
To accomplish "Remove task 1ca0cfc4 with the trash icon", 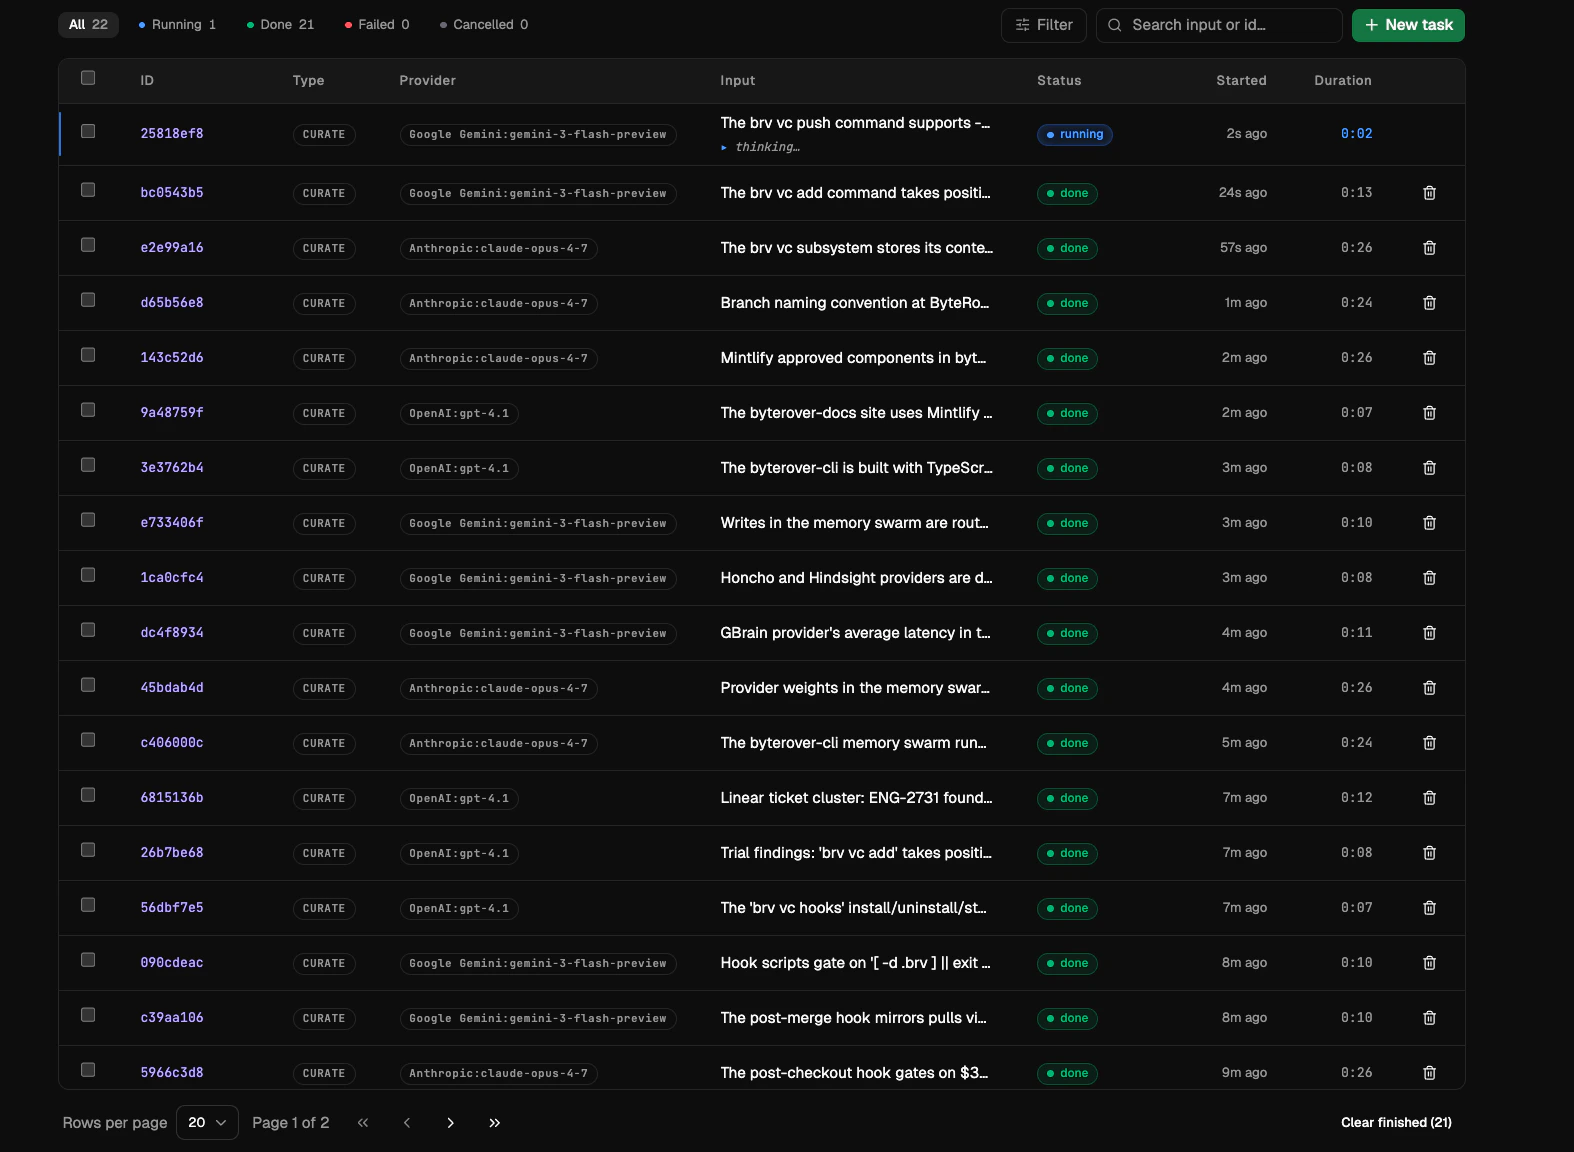I will [x=1429, y=578].
